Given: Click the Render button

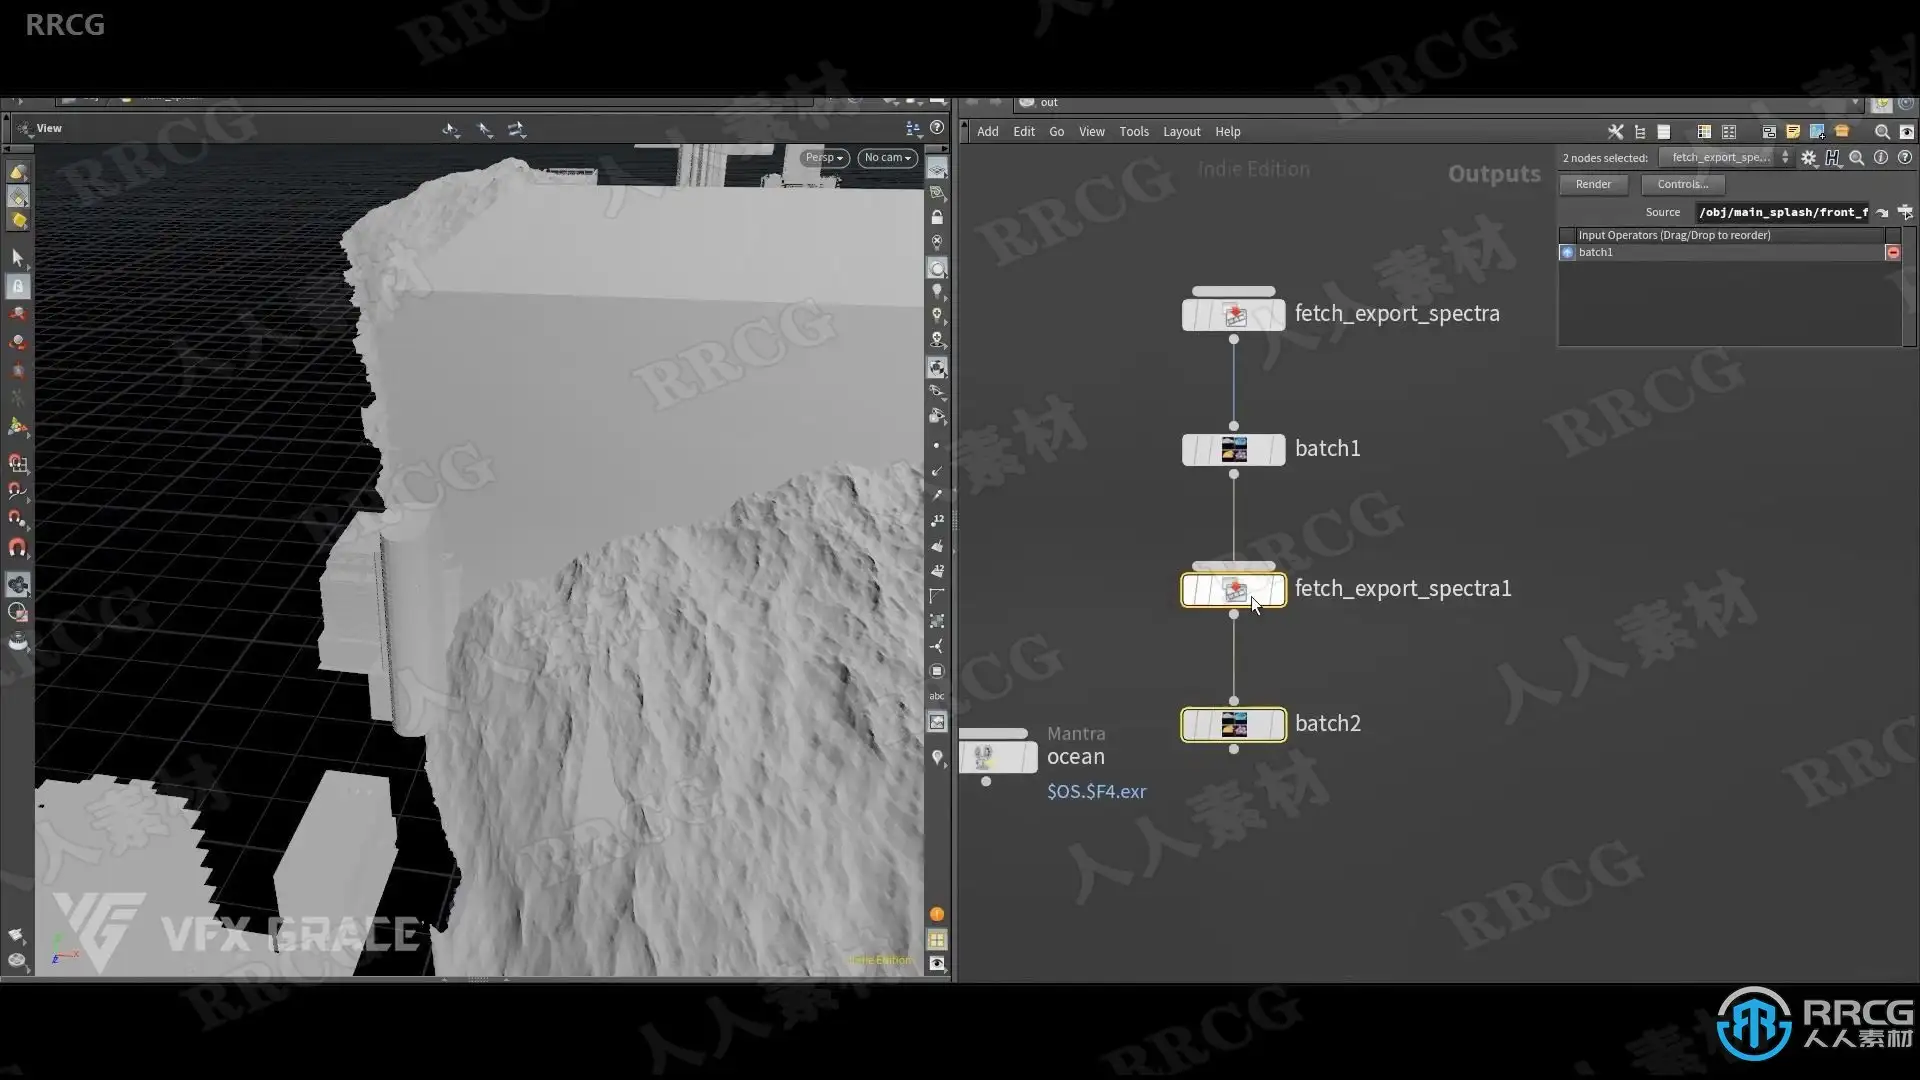Looking at the screenshot, I should 1593,184.
